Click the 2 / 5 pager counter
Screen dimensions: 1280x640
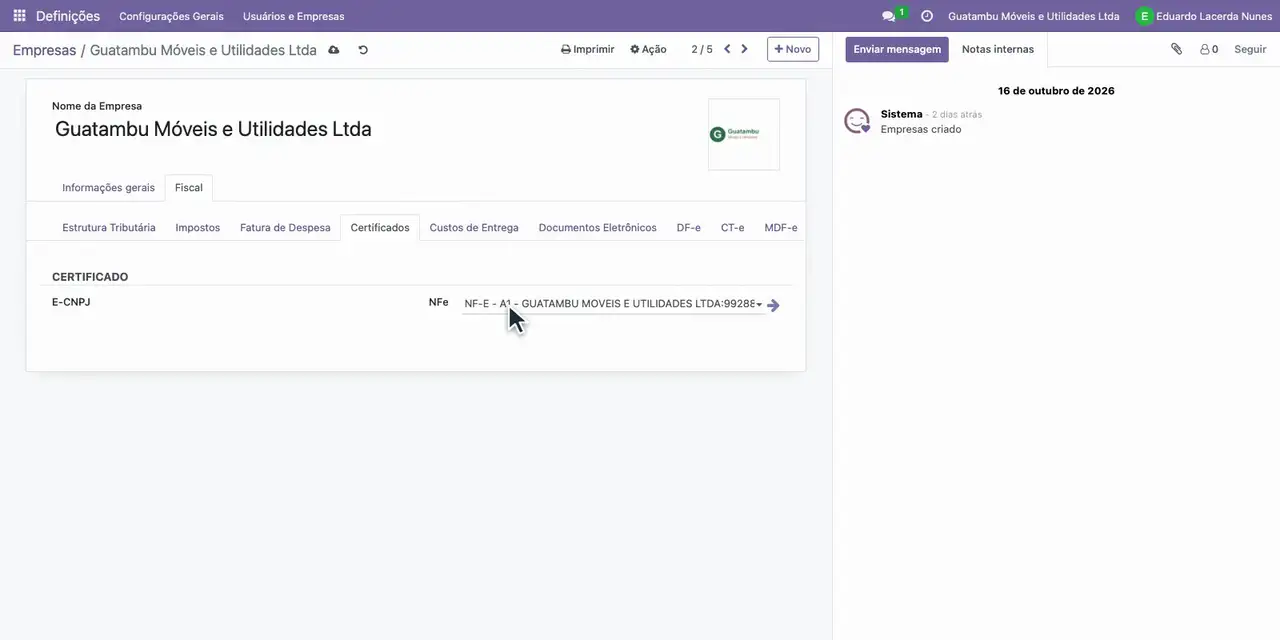[x=702, y=49]
